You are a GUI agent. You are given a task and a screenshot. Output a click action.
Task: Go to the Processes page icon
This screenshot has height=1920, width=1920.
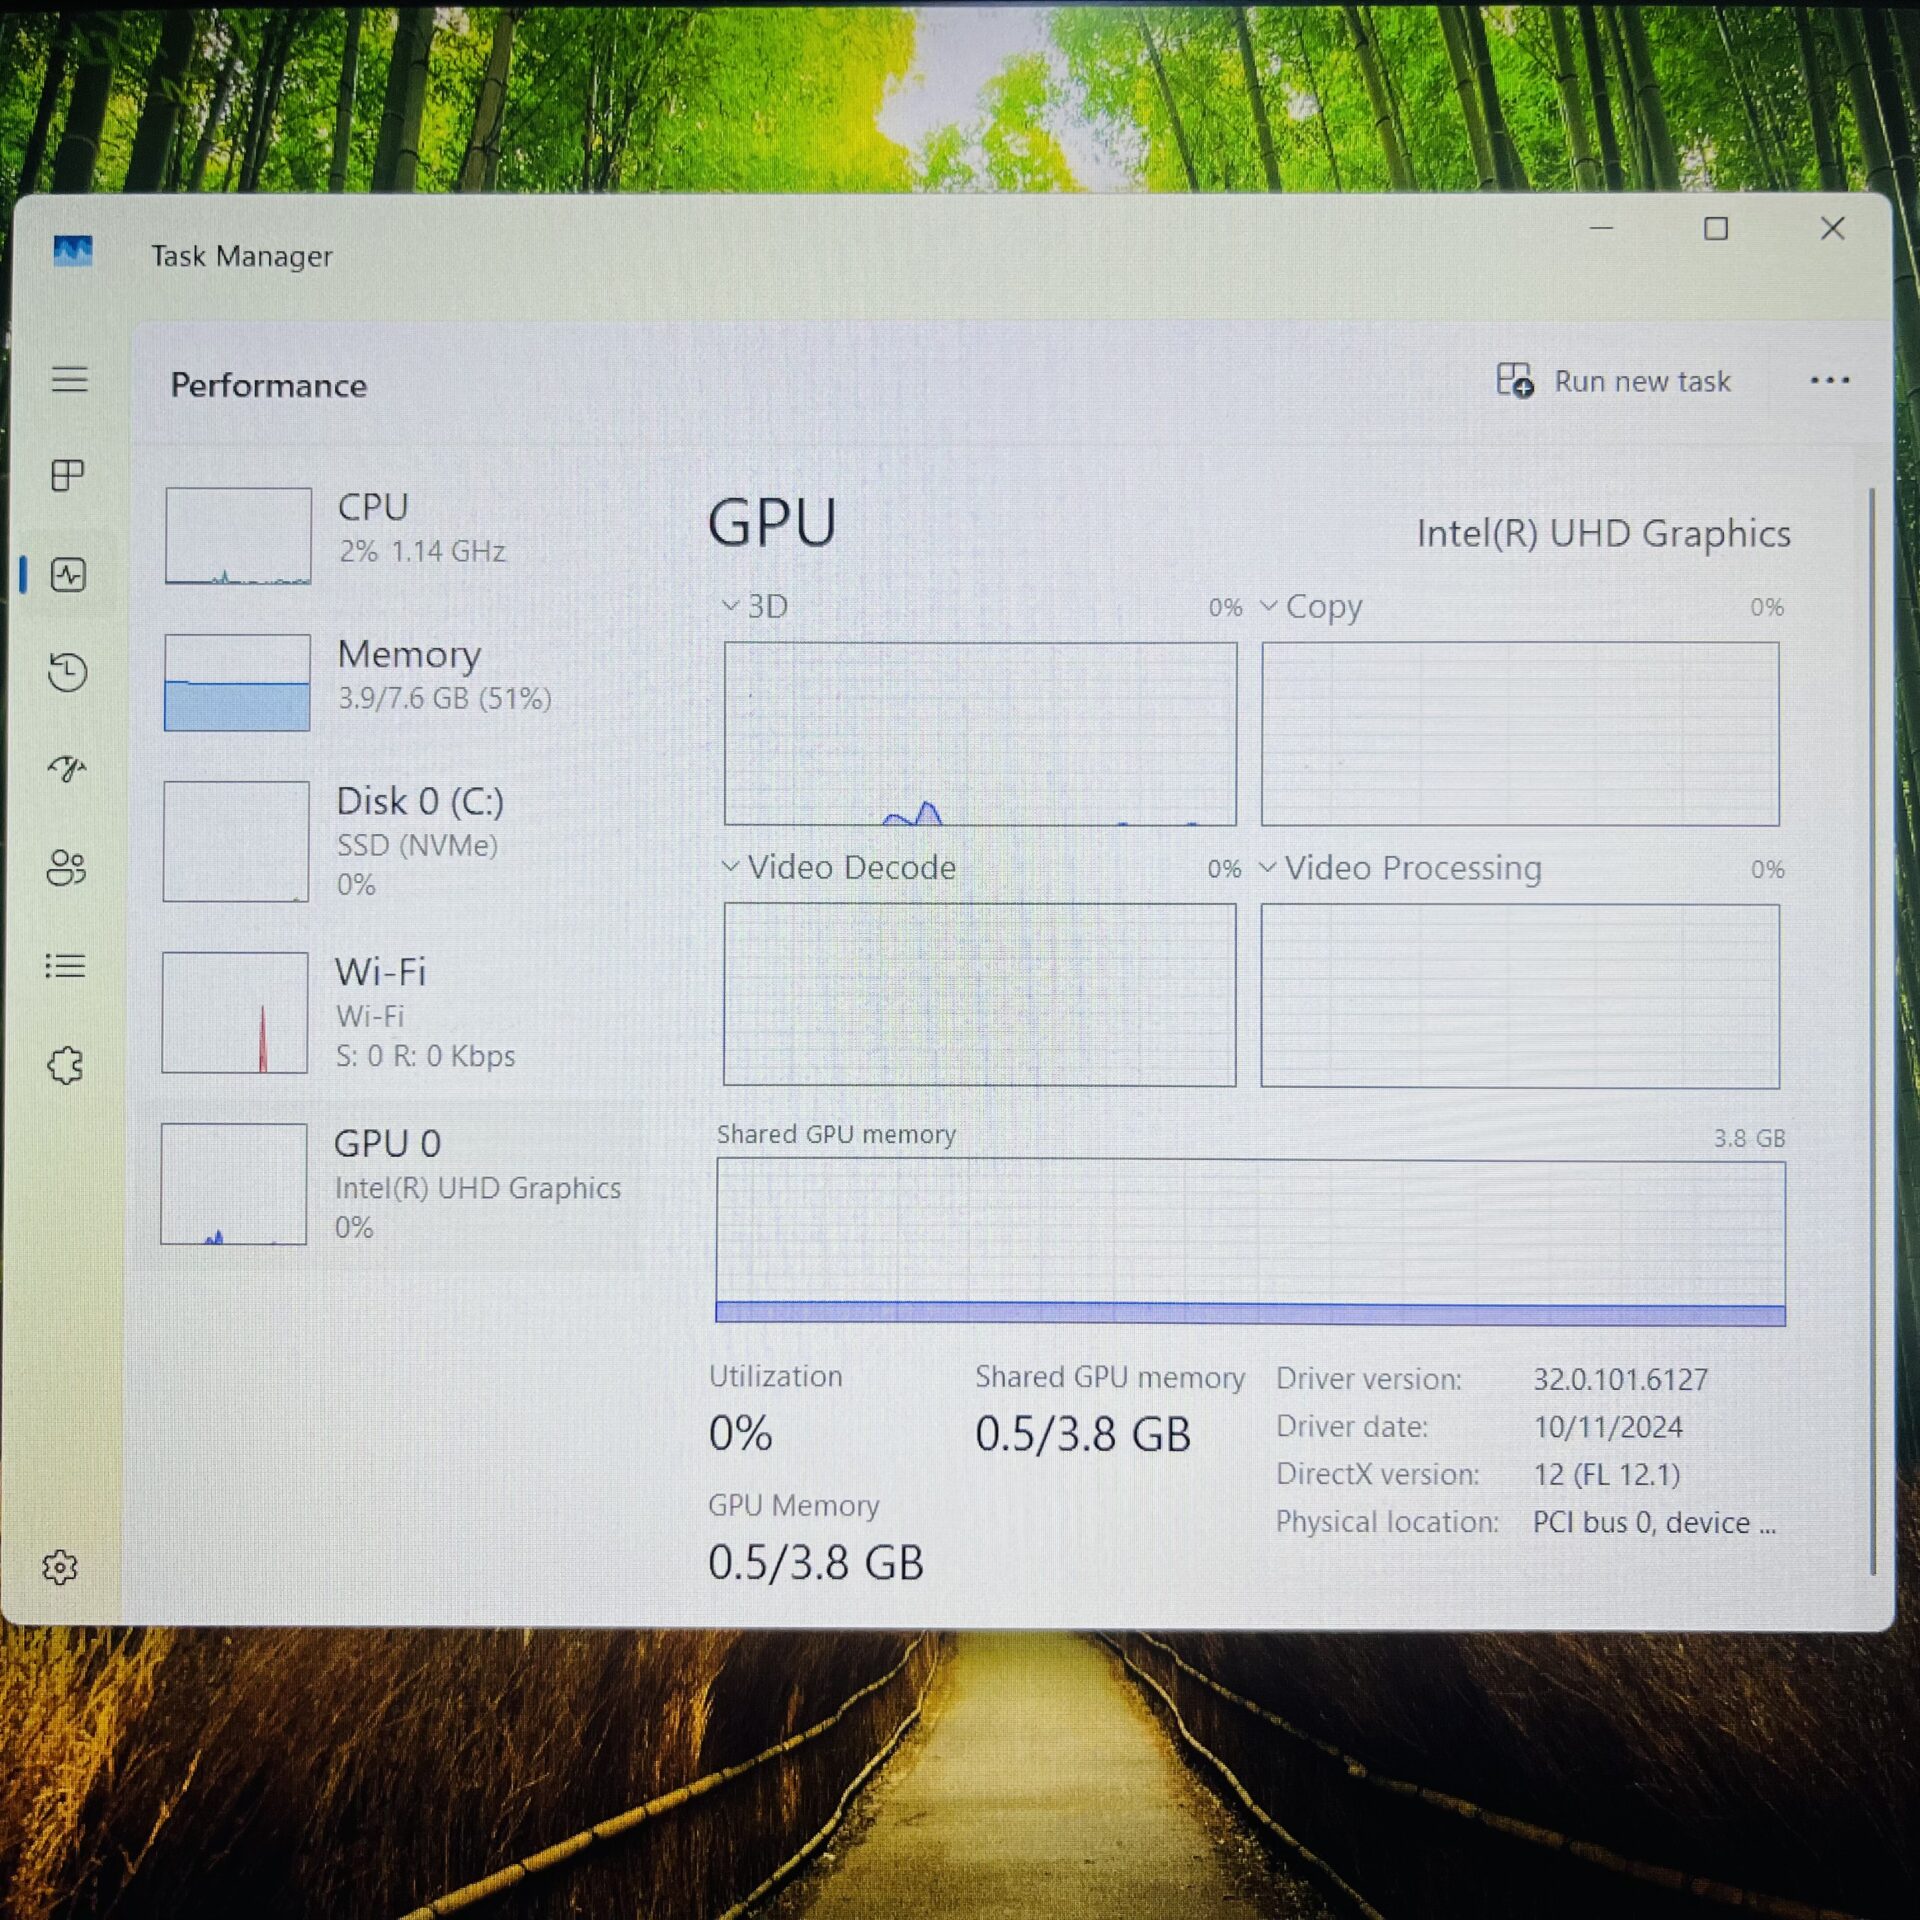(67, 475)
